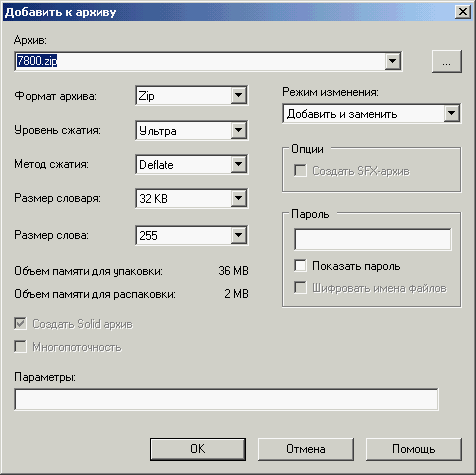Toggle the Многопоточность checkbox
Viewport: 476px width, 475px height.
[20, 347]
